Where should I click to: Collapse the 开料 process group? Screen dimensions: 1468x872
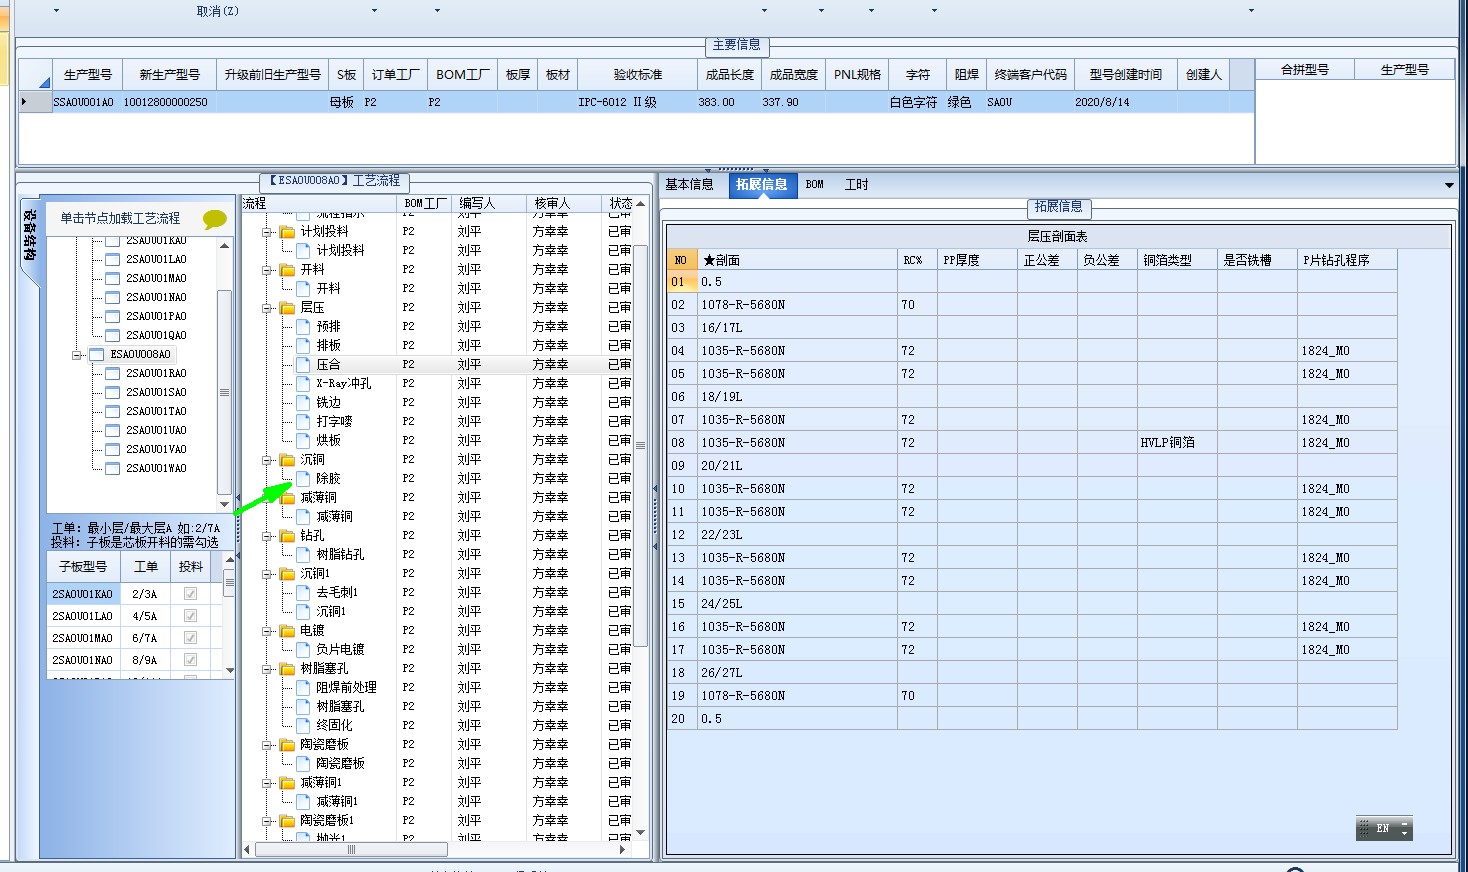coord(268,270)
